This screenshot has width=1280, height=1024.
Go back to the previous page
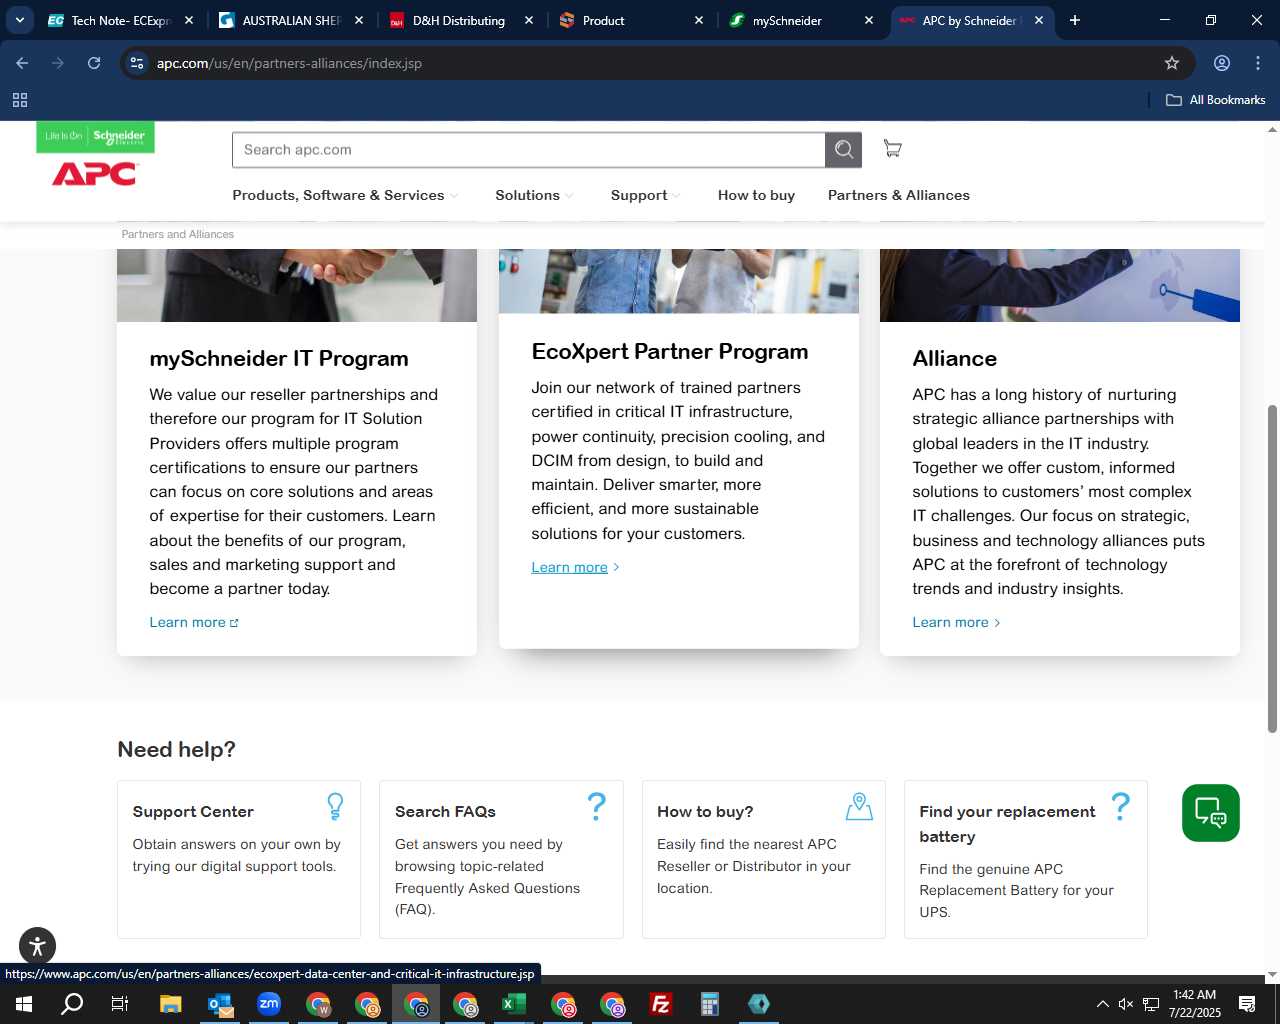(x=22, y=63)
